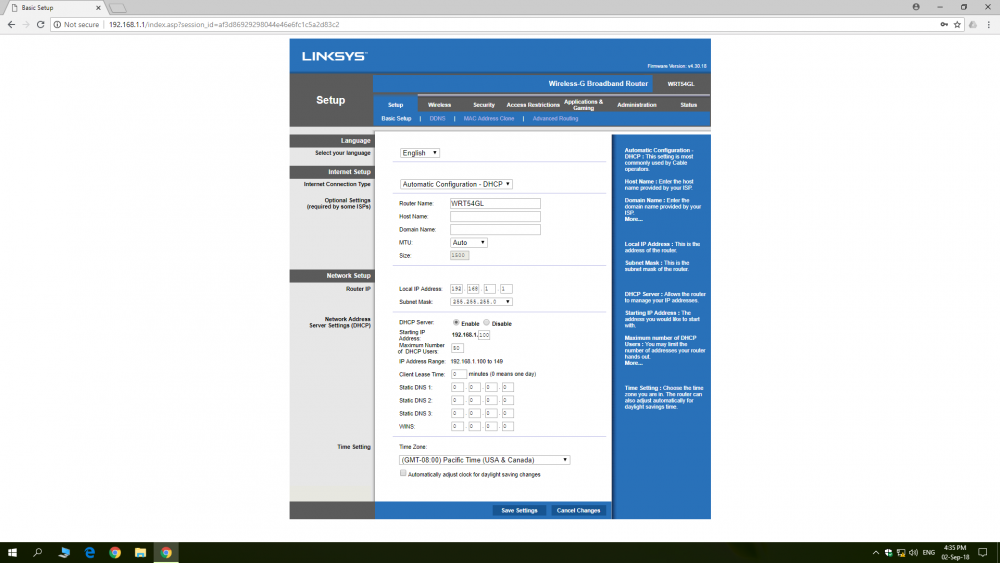Click Maximum Number of DHCP Users field
Screen dimensions: 1000x563
(457, 348)
